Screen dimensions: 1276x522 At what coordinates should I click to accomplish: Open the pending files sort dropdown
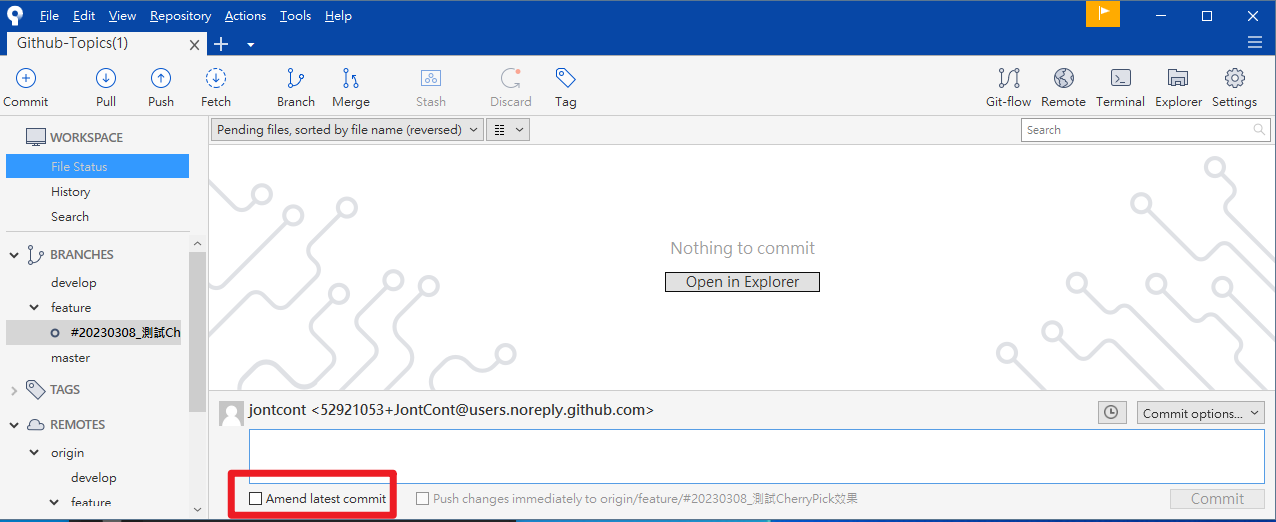[x=347, y=130]
